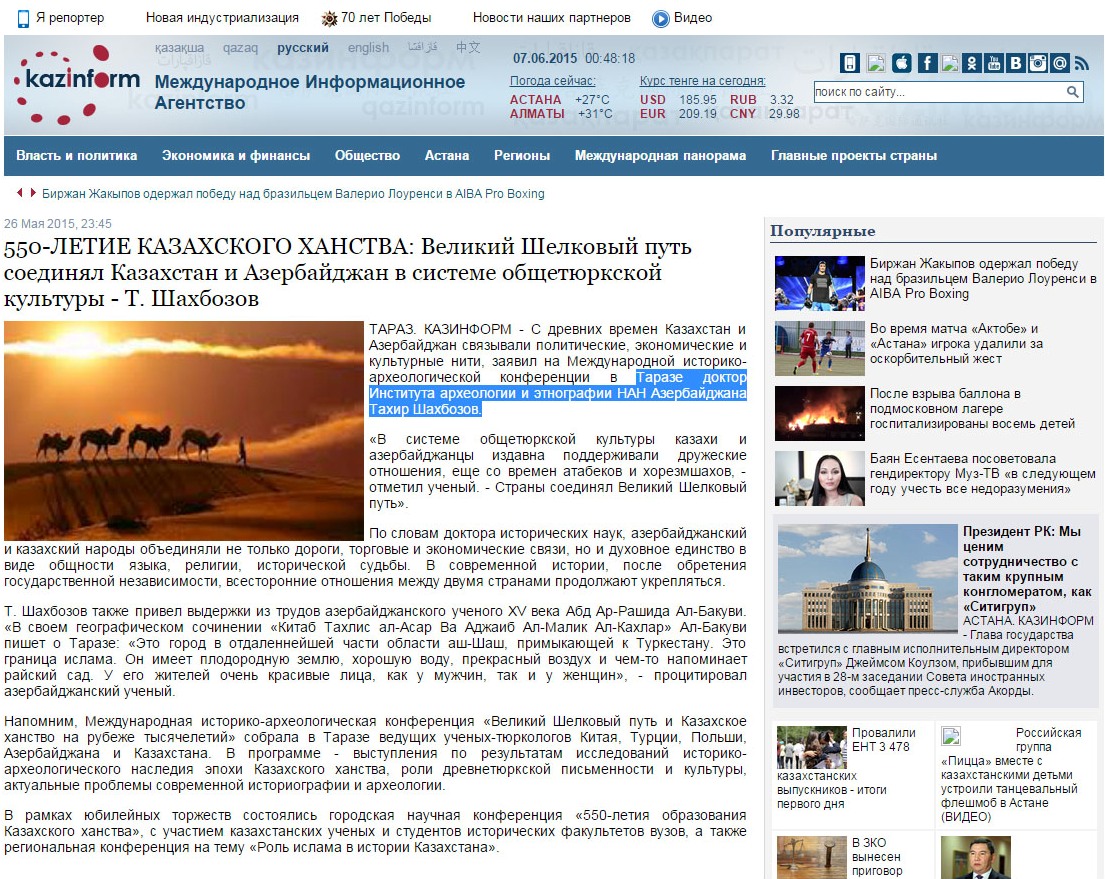
Task: Click the phone icon beside 'Я репортер'
Action: 23,18
